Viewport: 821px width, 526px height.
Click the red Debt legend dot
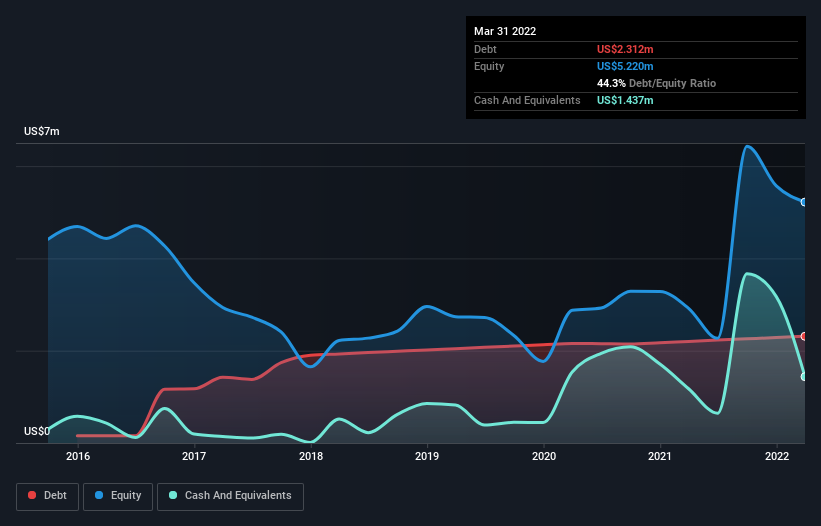point(32,495)
